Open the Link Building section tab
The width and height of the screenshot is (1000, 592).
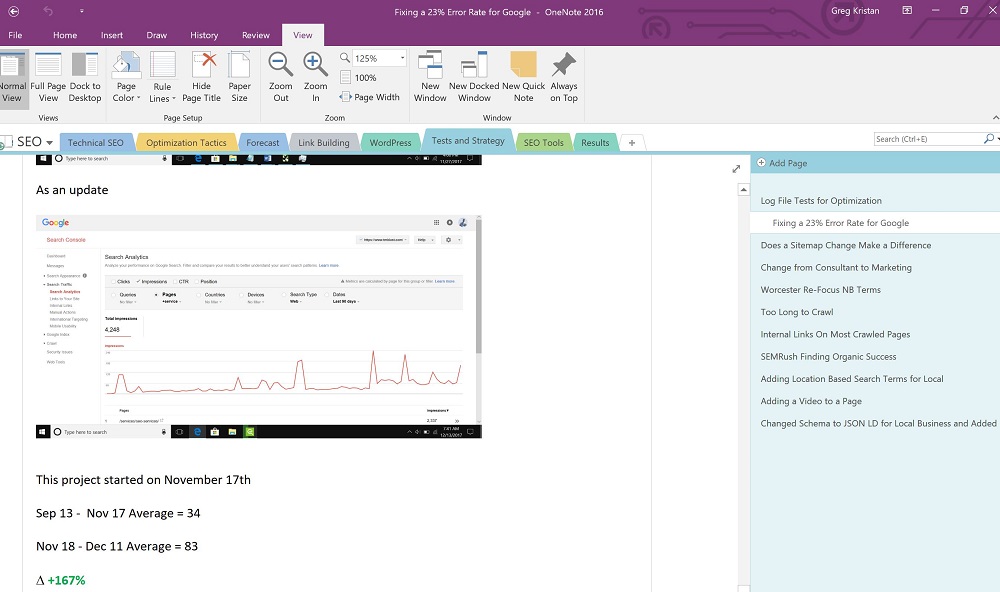[x=323, y=142]
